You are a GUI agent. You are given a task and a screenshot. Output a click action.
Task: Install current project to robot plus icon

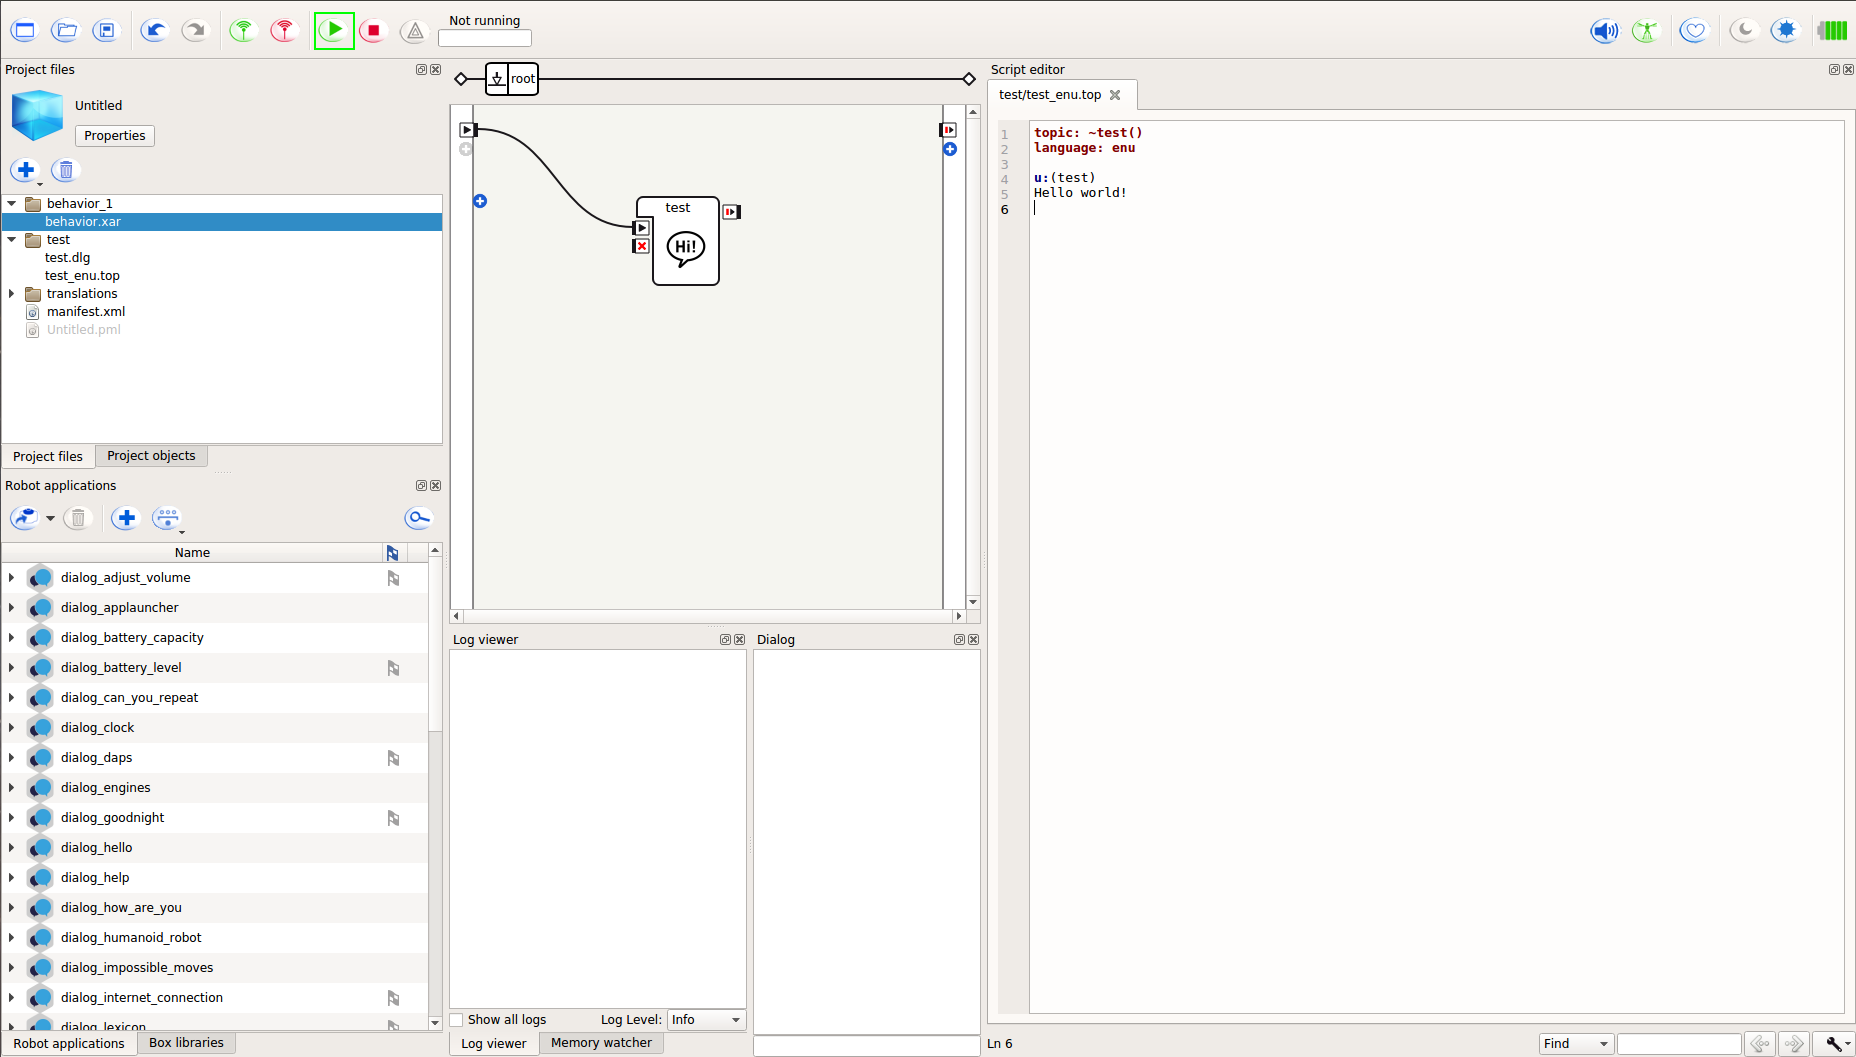[126, 518]
